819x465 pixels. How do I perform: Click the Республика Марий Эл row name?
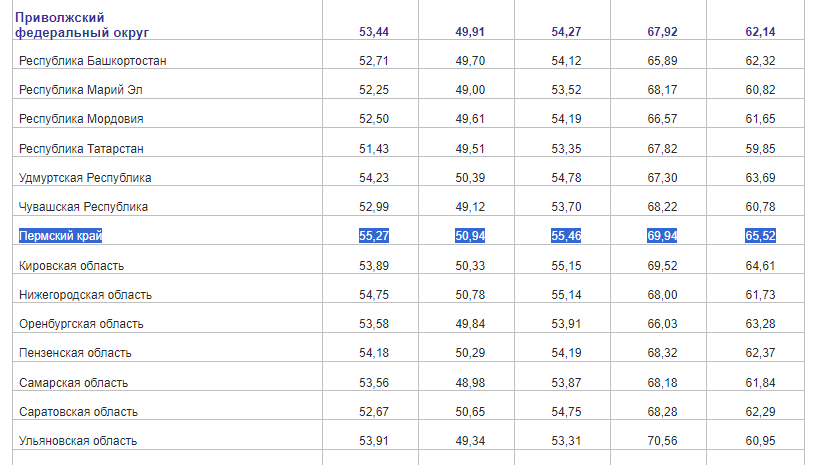pyautogui.click(x=81, y=90)
